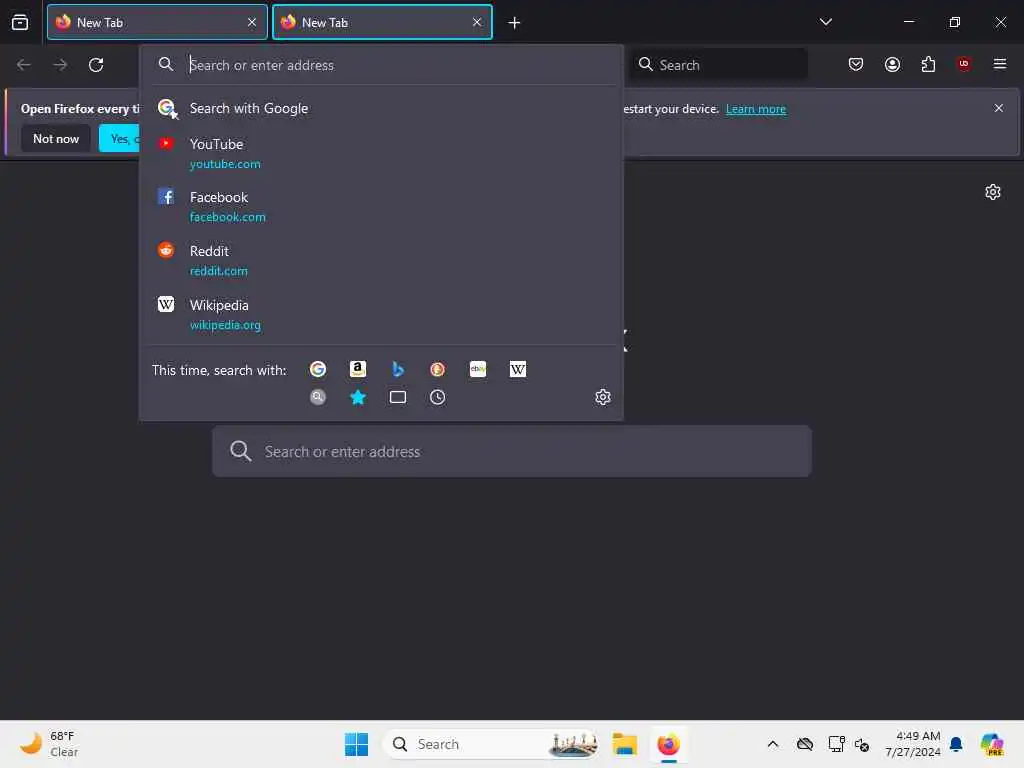Open Save to Pocket icon
Image resolution: width=1024 pixels, height=768 pixels.
pyautogui.click(x=856, y=64)
